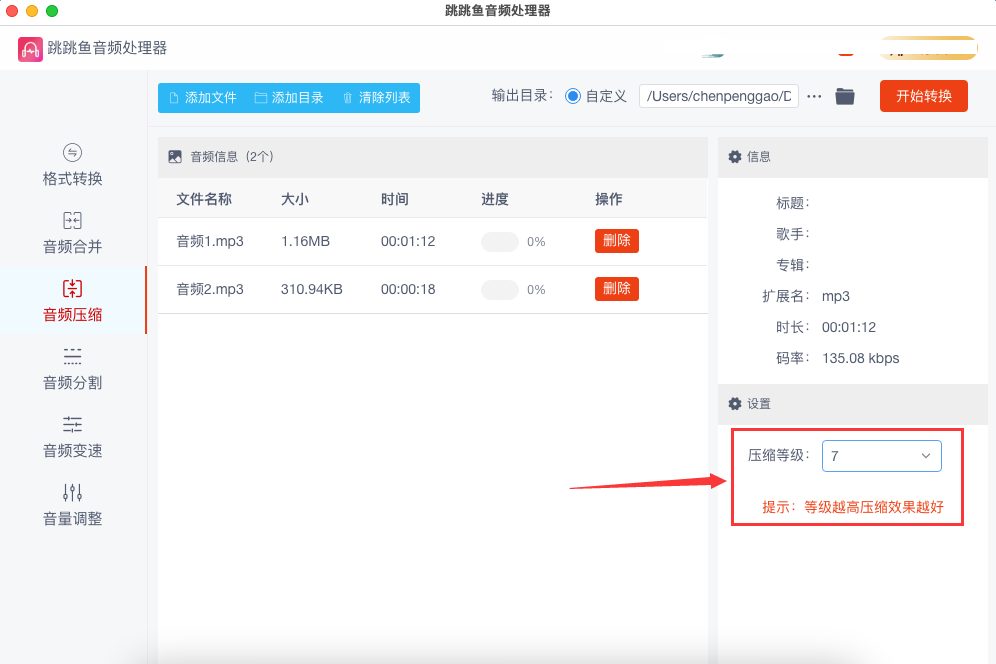Click the 310.94KB size cell
The width and height of the screenshot is (996, 664).
coord(312,290)
